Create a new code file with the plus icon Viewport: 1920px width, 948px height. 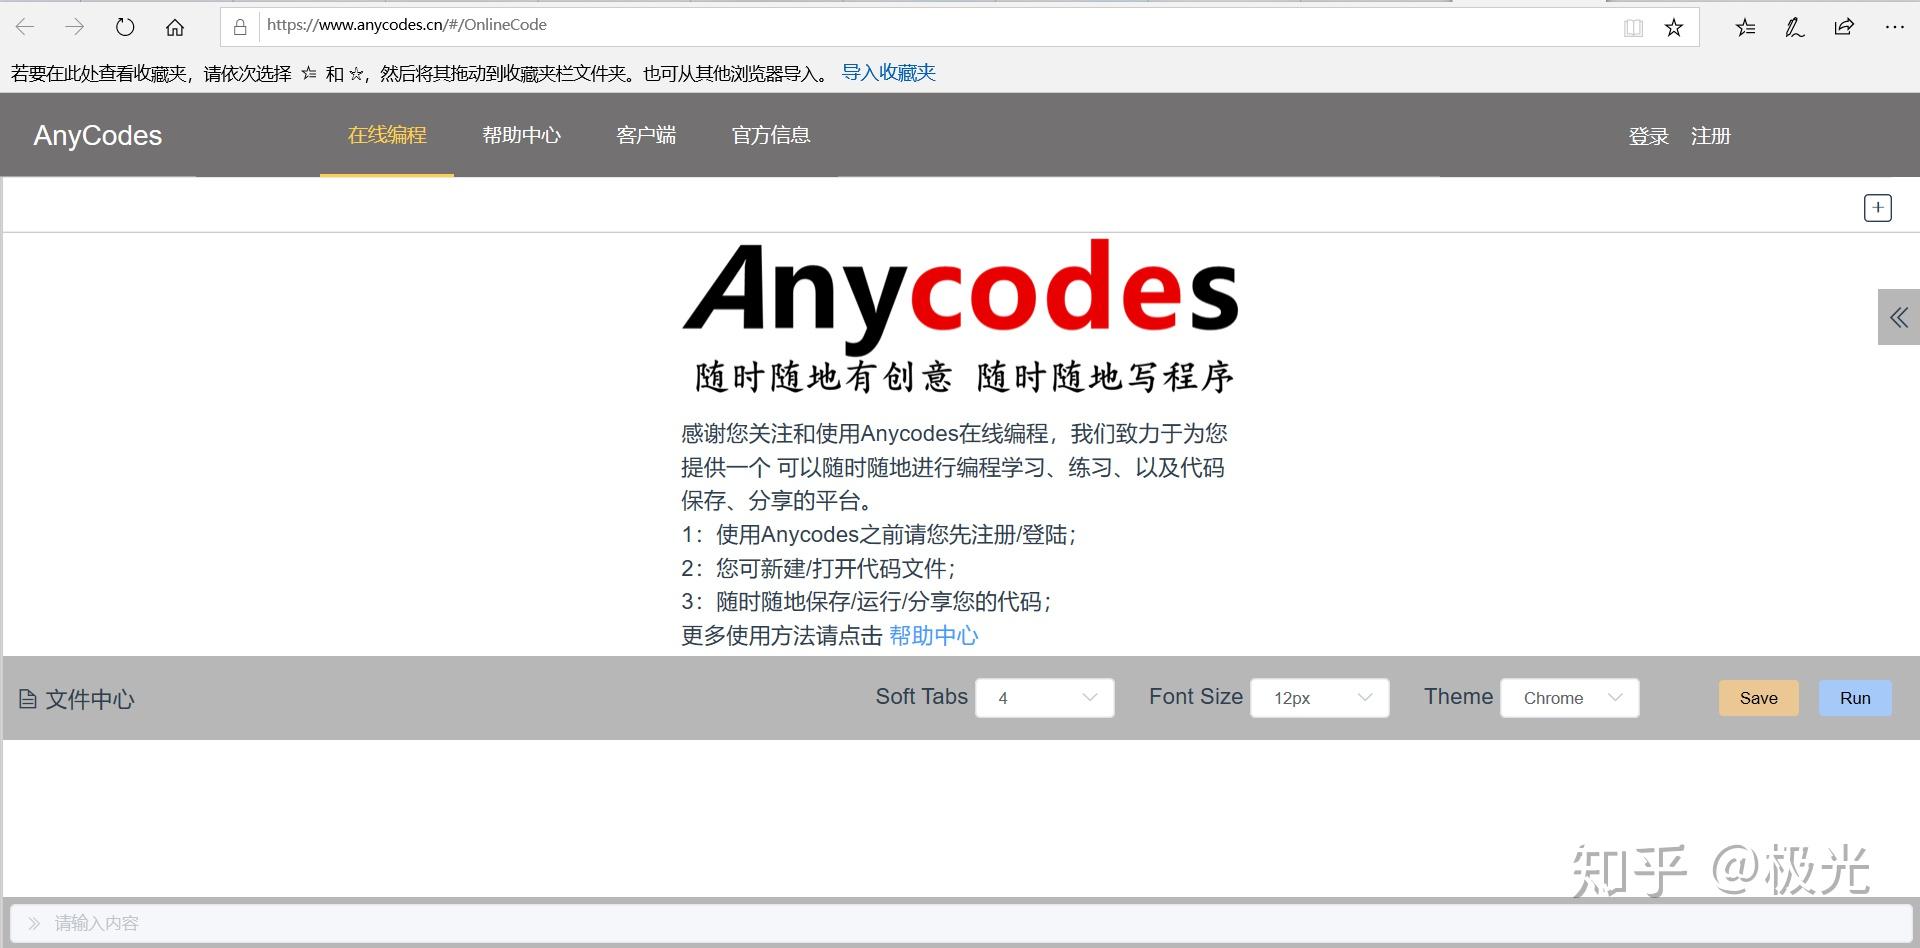[1878, 207]
